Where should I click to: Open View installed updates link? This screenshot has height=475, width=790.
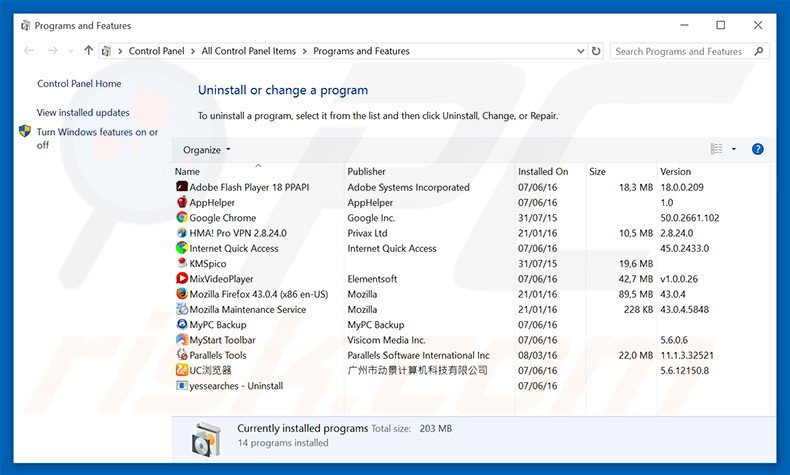83,112
